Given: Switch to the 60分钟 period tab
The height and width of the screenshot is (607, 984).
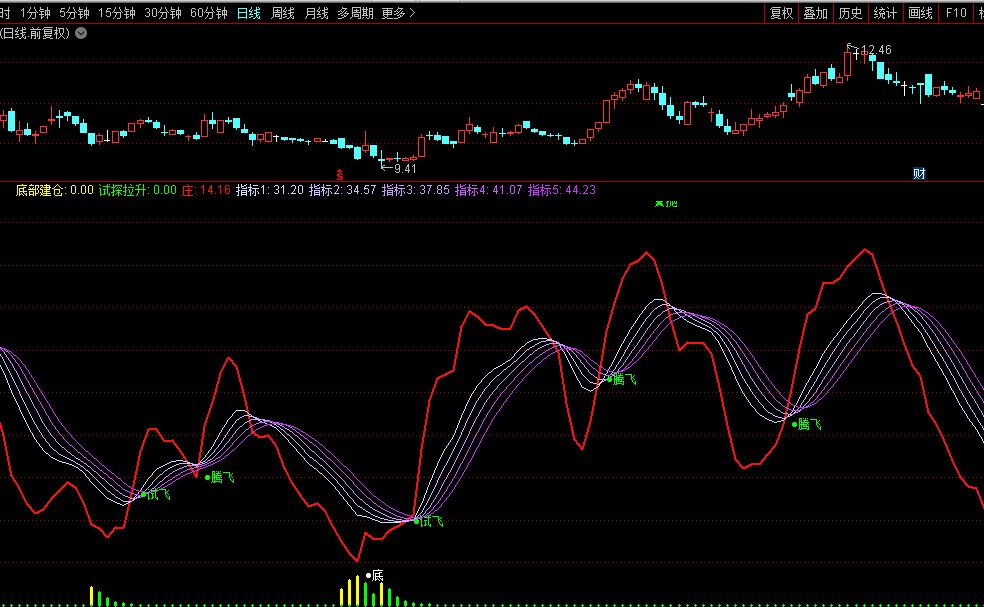Looking at the screenshot, I should (x=208, y=13).
